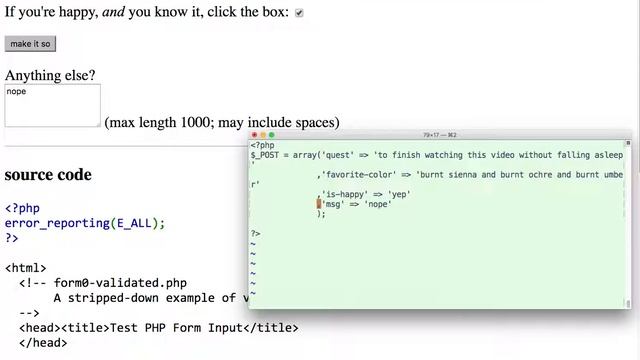
Task: Click the "<html>" line in source code
Action: [25, 268]
